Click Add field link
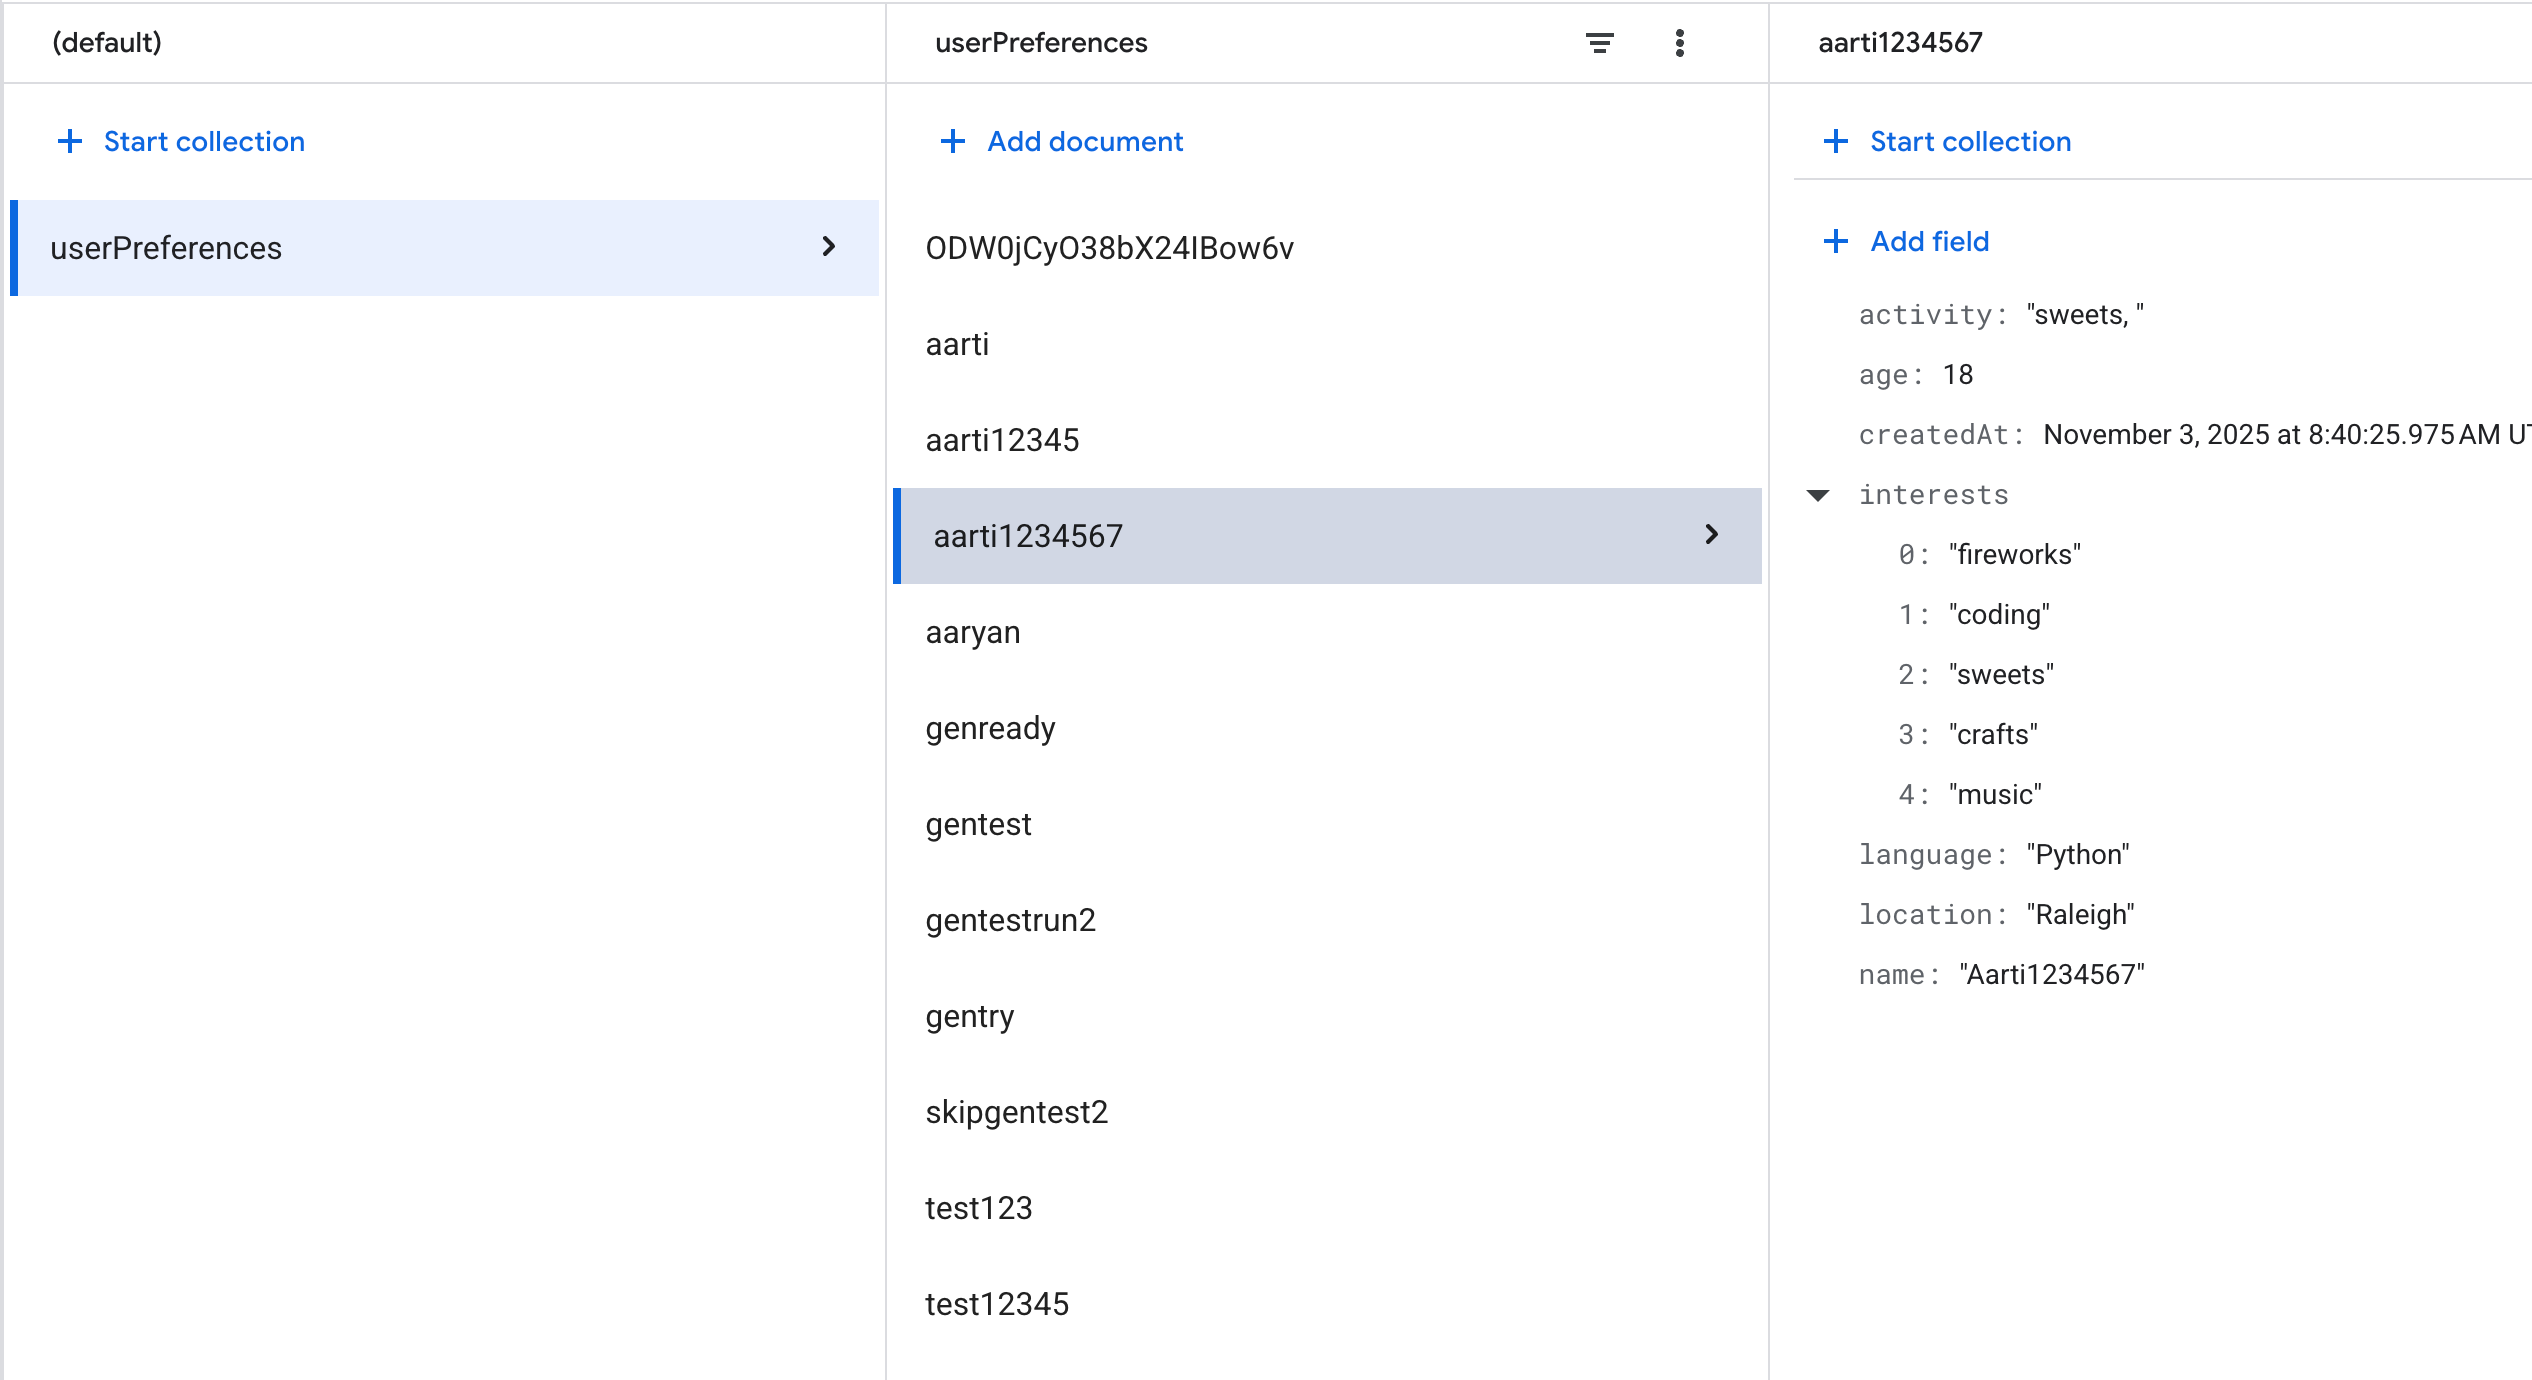2532x1380 pixels. [x=1929, y=241]
